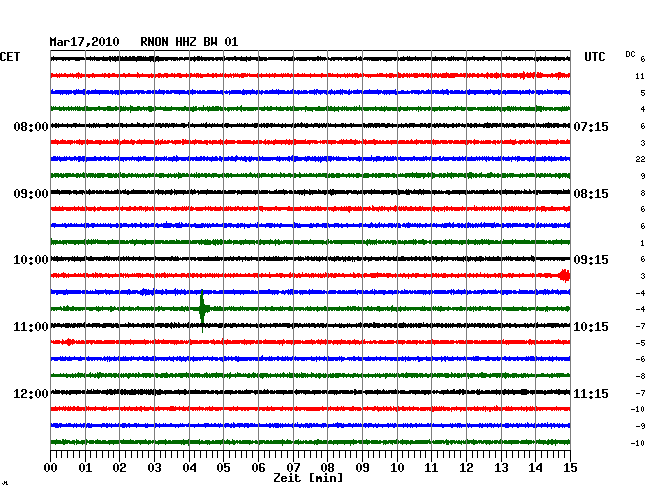This screenshot has height=494, width=650.
Task: Select the DC value -9
Action: pos(640,426)
